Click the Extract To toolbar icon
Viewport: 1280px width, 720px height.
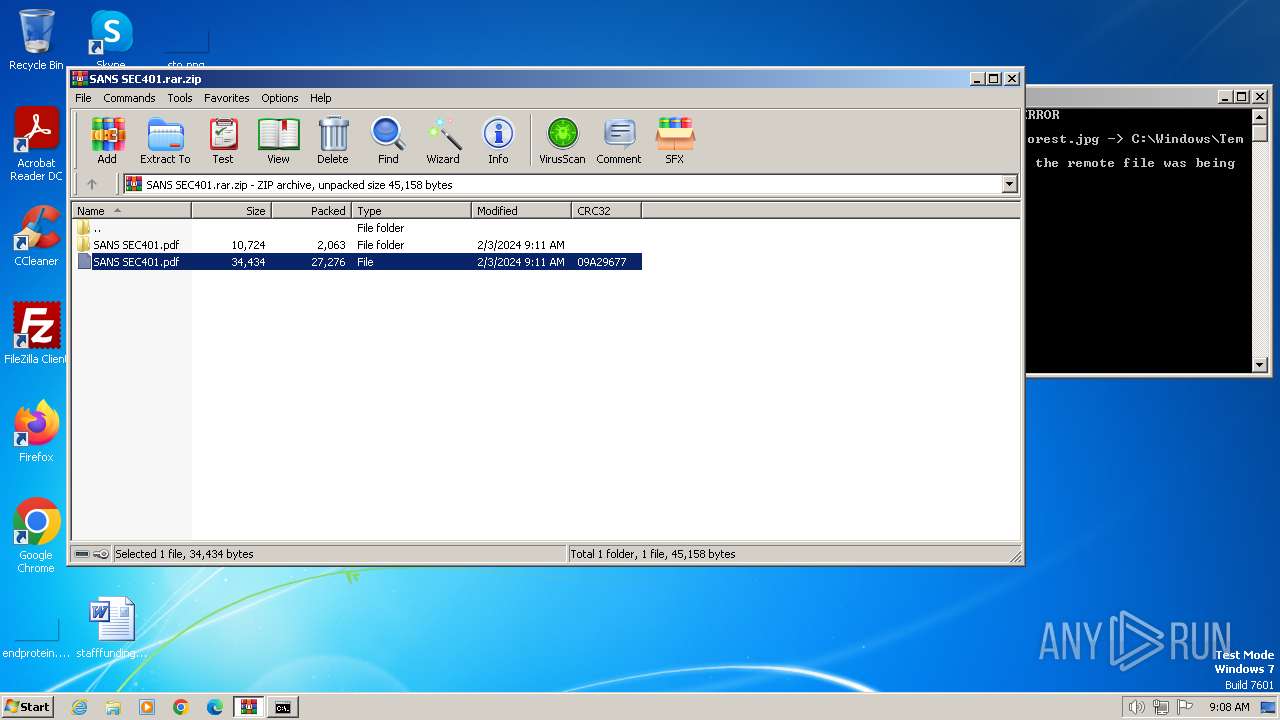click(165, 140)
